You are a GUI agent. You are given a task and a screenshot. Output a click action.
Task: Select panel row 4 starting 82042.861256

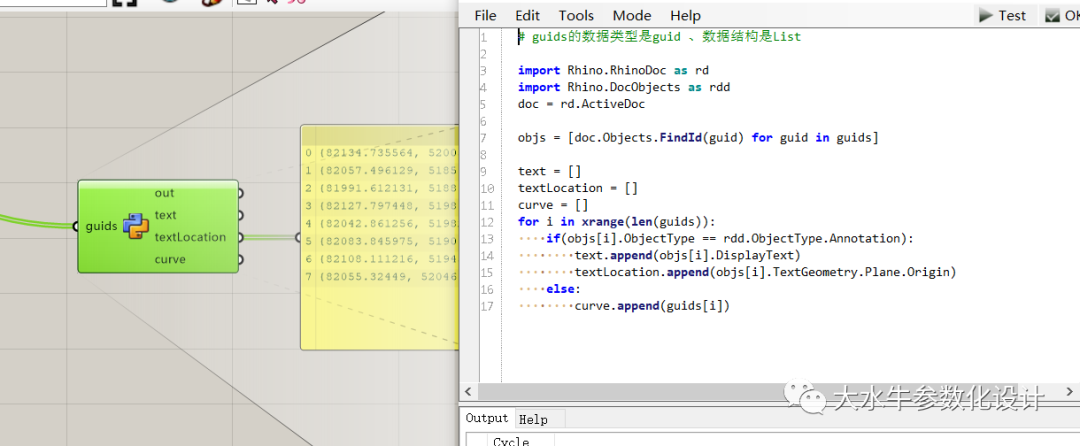[x=380, y=223]
